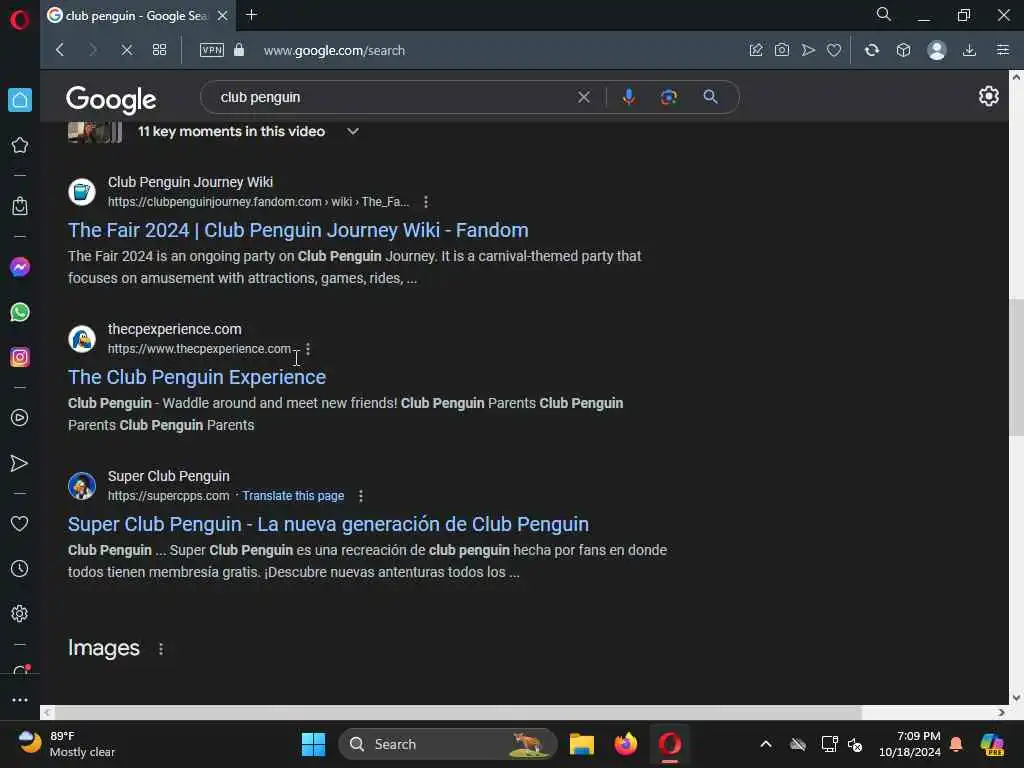The width and height of the screenshot is (1024, 768).
Task: Open Easy Setup menu
Action: tap(1003, 50)
